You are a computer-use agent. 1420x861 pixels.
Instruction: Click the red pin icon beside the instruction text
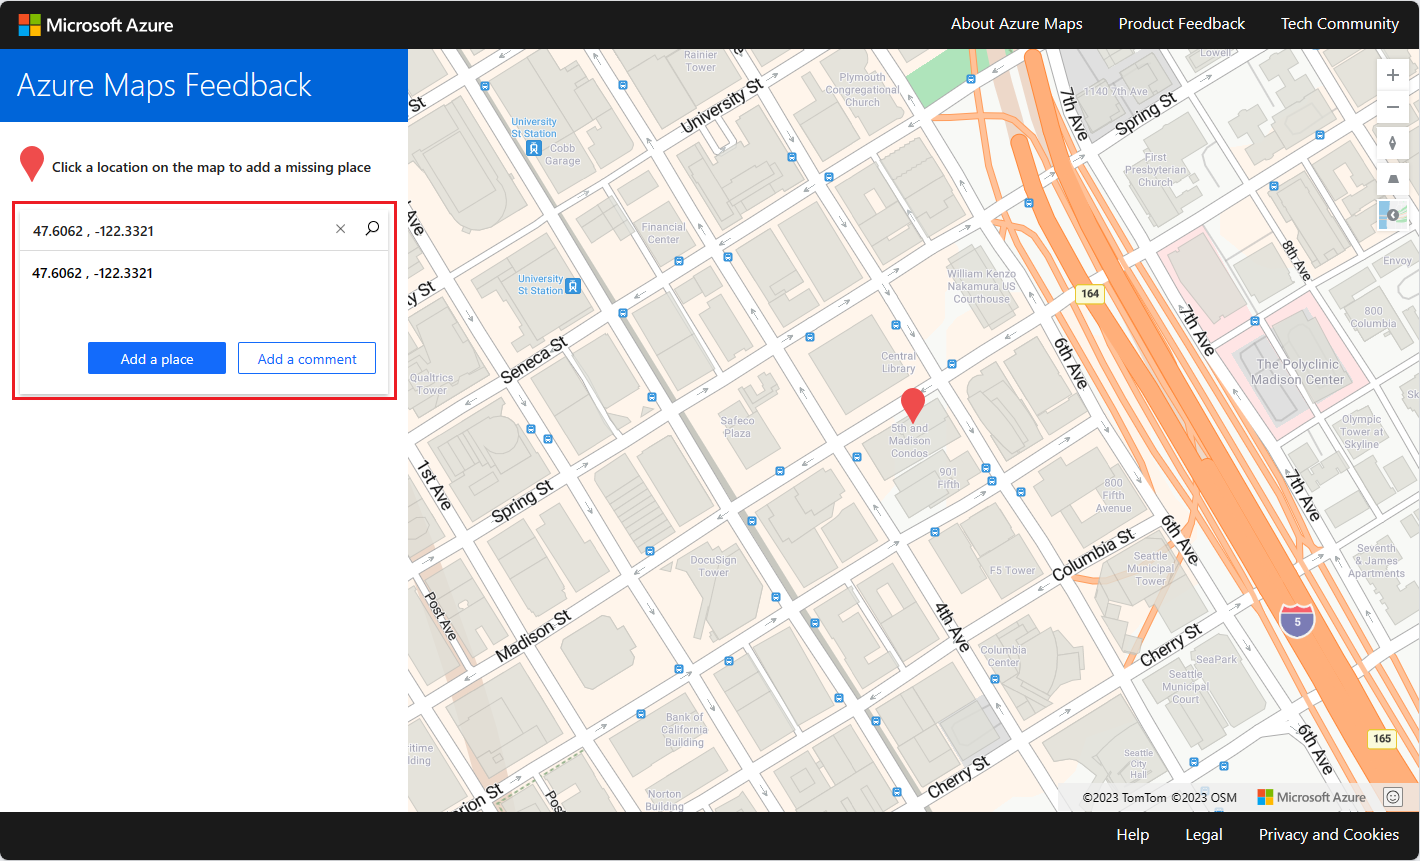click(x=32, y=164)
